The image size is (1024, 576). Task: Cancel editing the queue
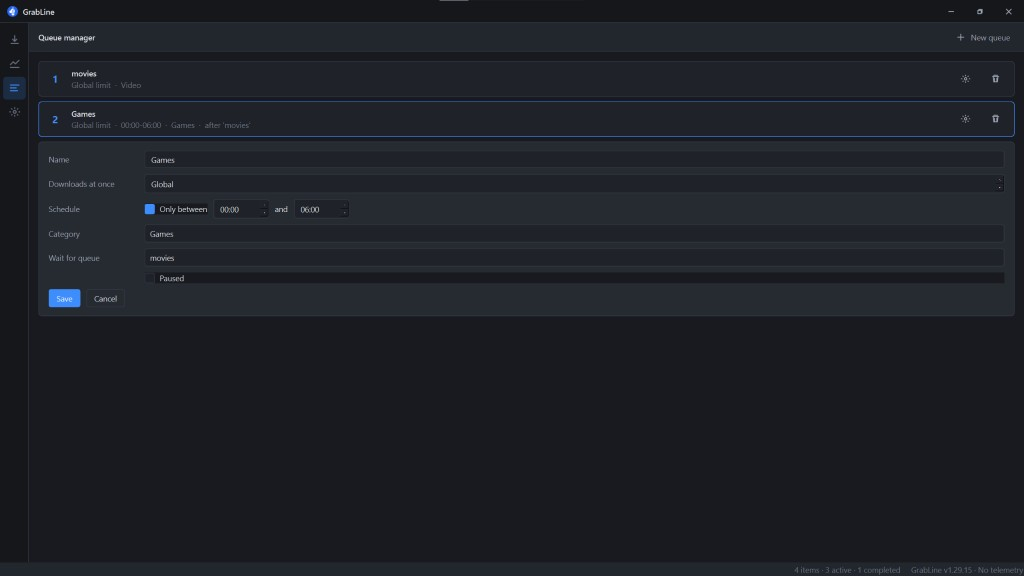pyautogui.click(x=105, y=298)
